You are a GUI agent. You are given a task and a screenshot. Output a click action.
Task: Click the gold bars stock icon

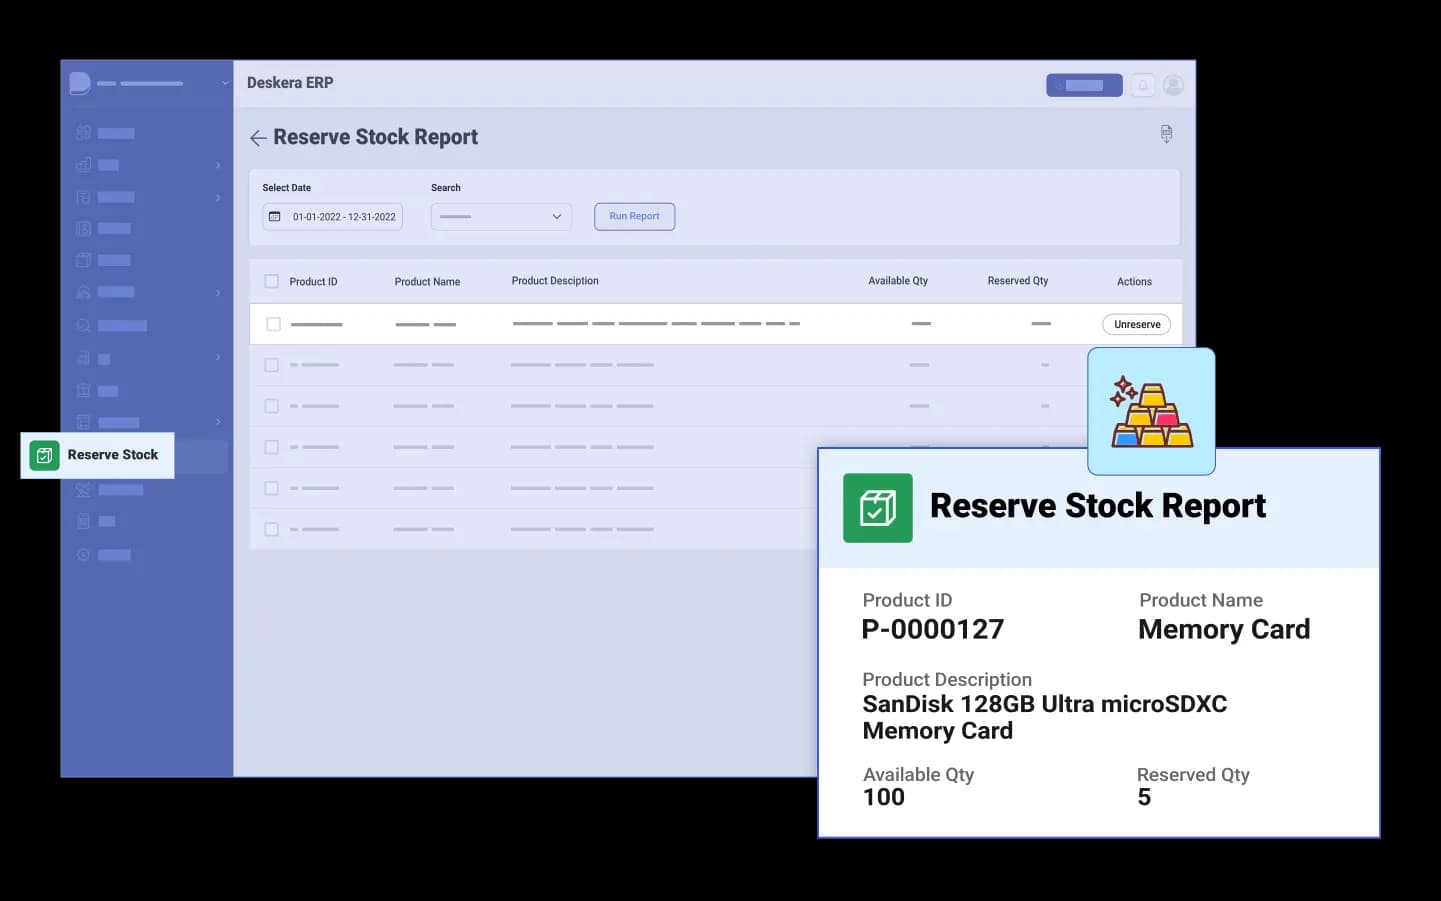point(1151,412)
